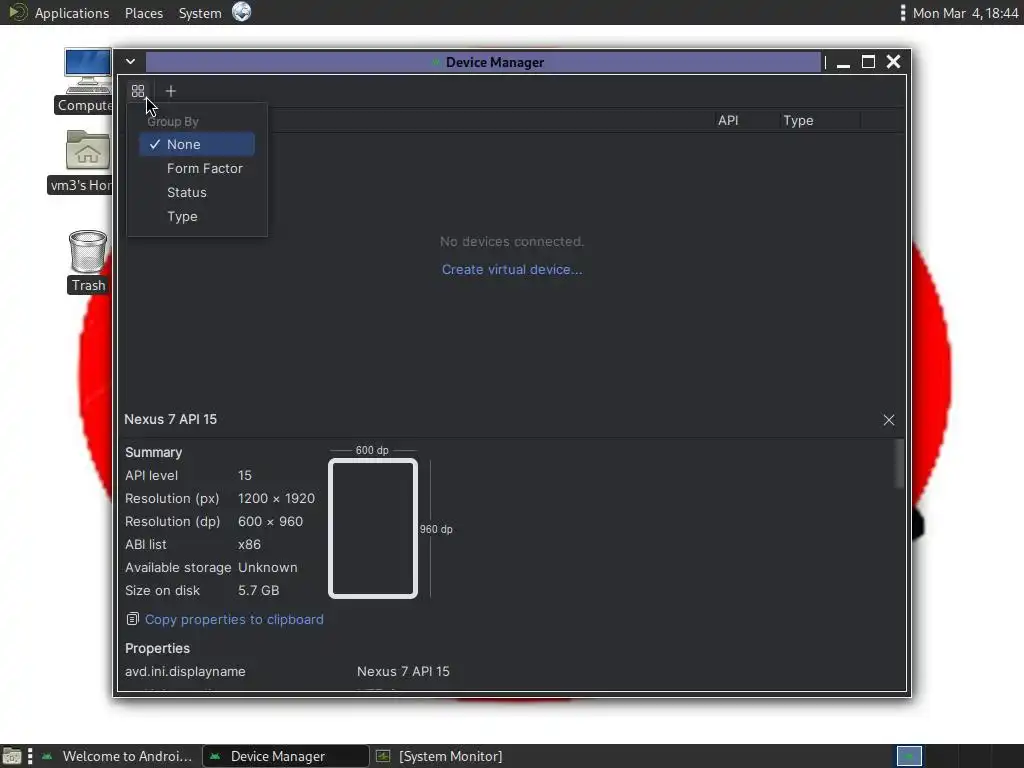Click the Nexus 7 API 15 panel title
This screenshot has height=768, width=1024.
coord(170,419)
